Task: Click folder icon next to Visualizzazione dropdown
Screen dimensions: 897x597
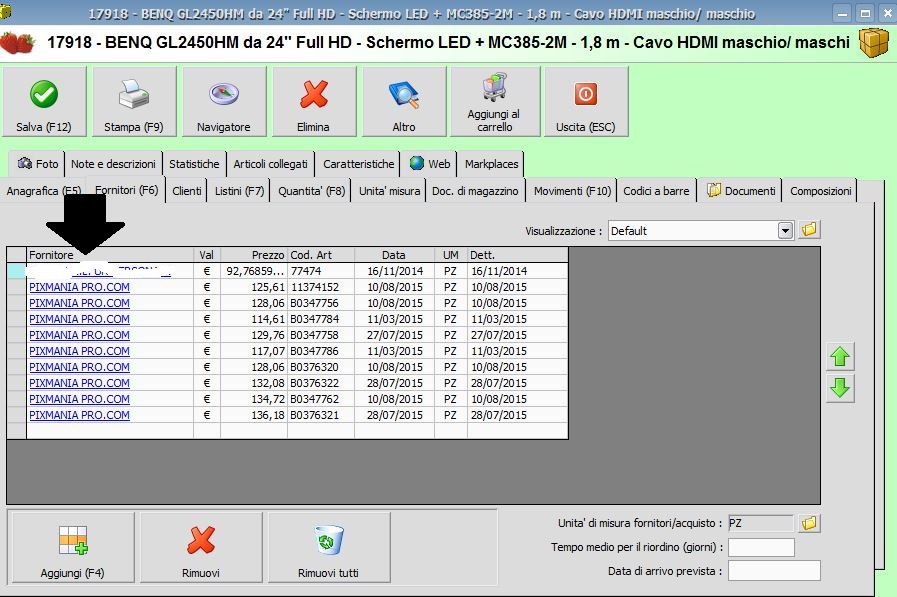Action: [x=809, y=230]
